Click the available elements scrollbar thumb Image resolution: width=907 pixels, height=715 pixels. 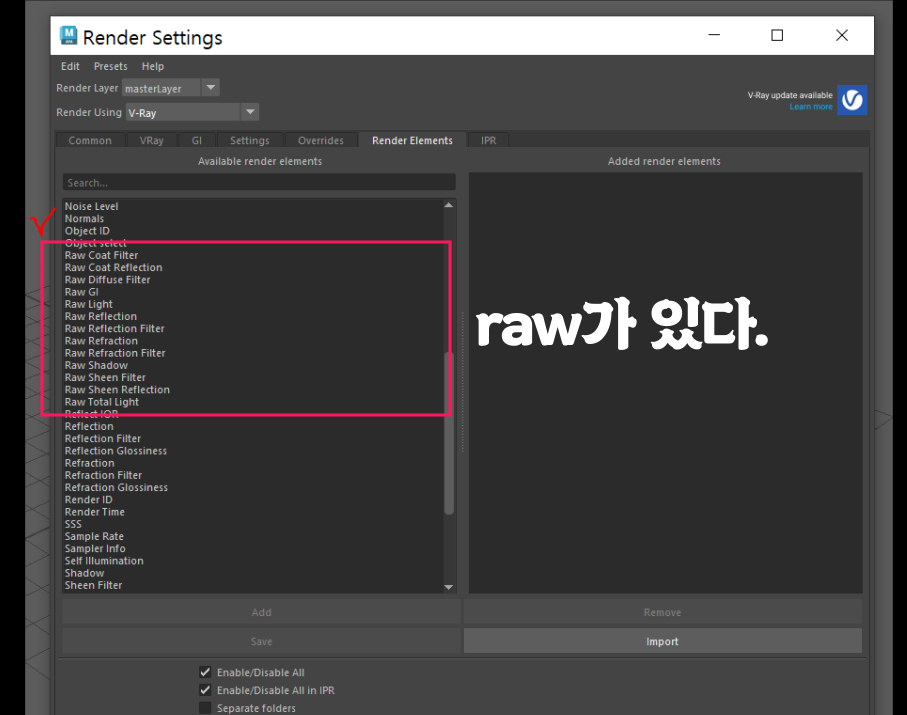449,433
